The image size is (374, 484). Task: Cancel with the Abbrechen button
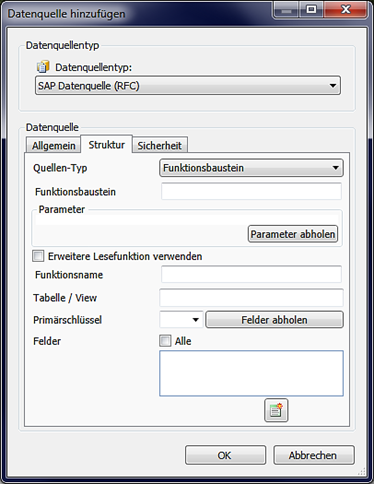point(314,455)
